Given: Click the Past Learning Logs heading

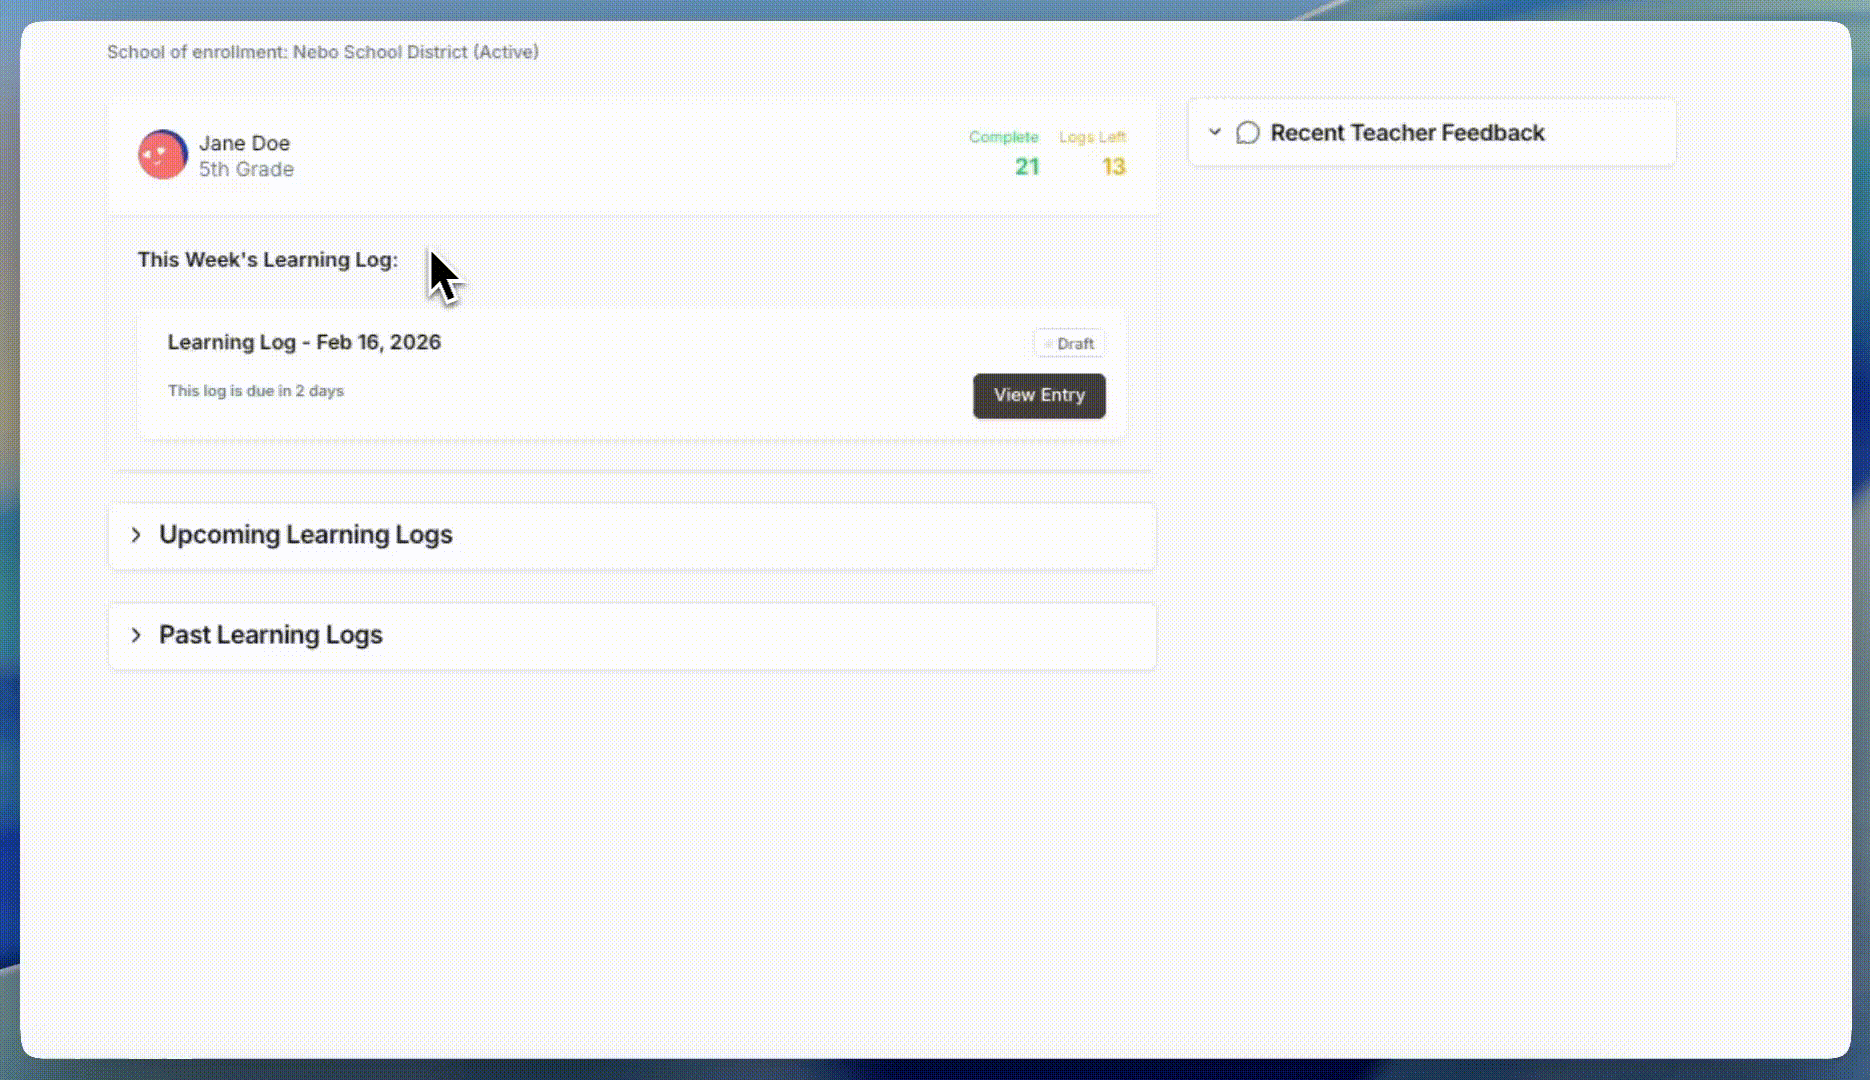Looking at the screenshot, I should point(271,635).
